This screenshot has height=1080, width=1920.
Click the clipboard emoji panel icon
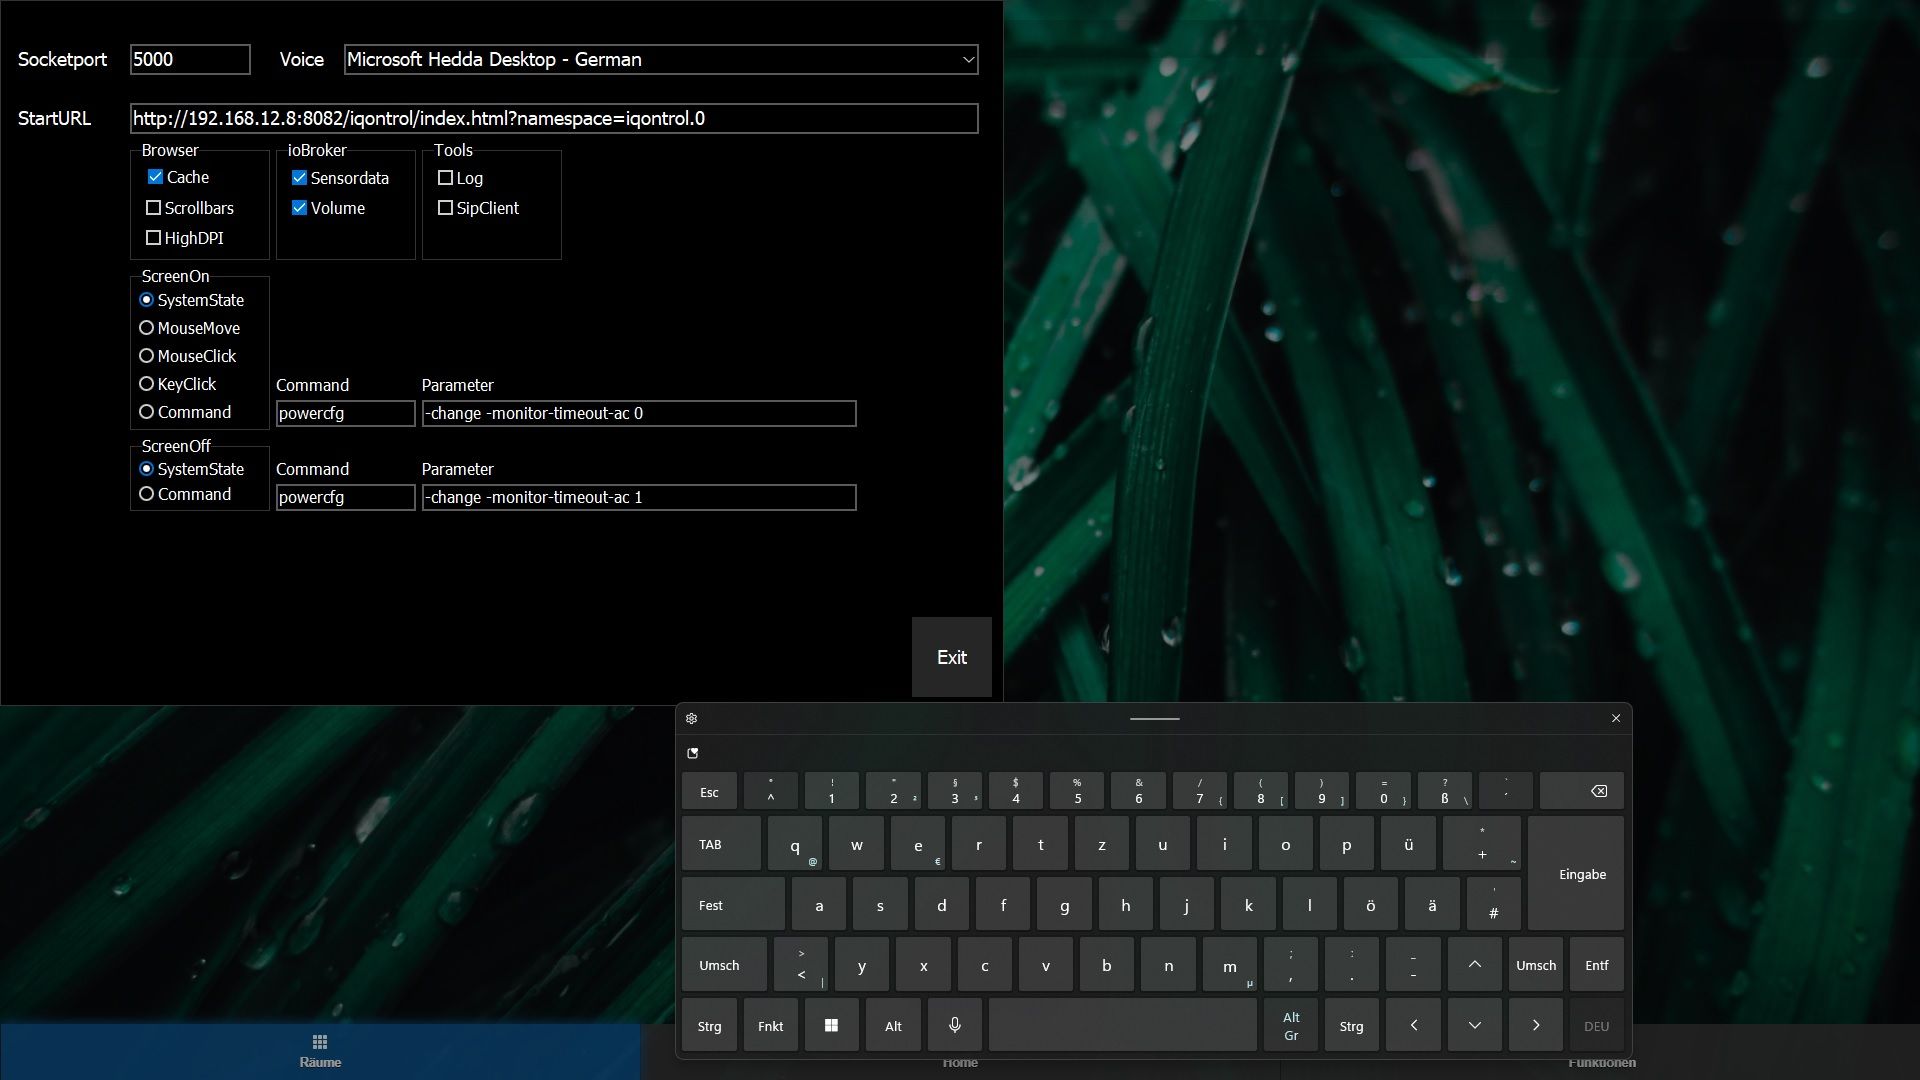(692, 753)
